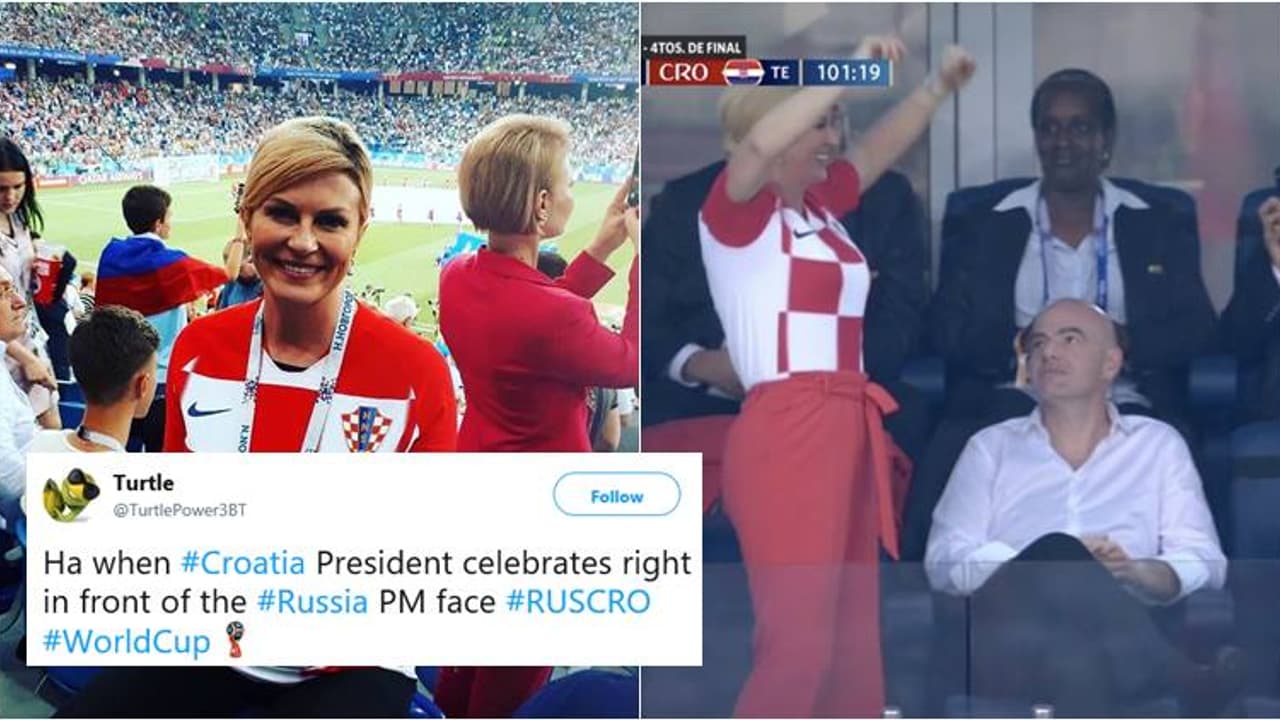This screenshot has height=720, width=1280.
Task: Click the 4TOS. DE FINAL label
Action: (x=693, y=46)
